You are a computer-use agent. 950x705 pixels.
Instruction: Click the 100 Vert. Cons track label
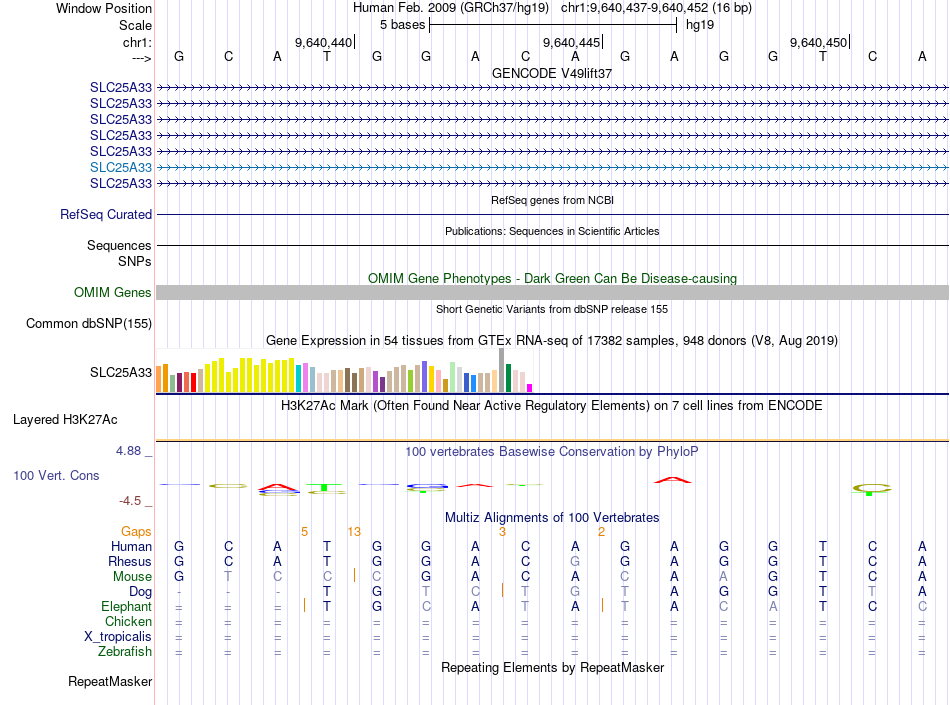(56, 475)
